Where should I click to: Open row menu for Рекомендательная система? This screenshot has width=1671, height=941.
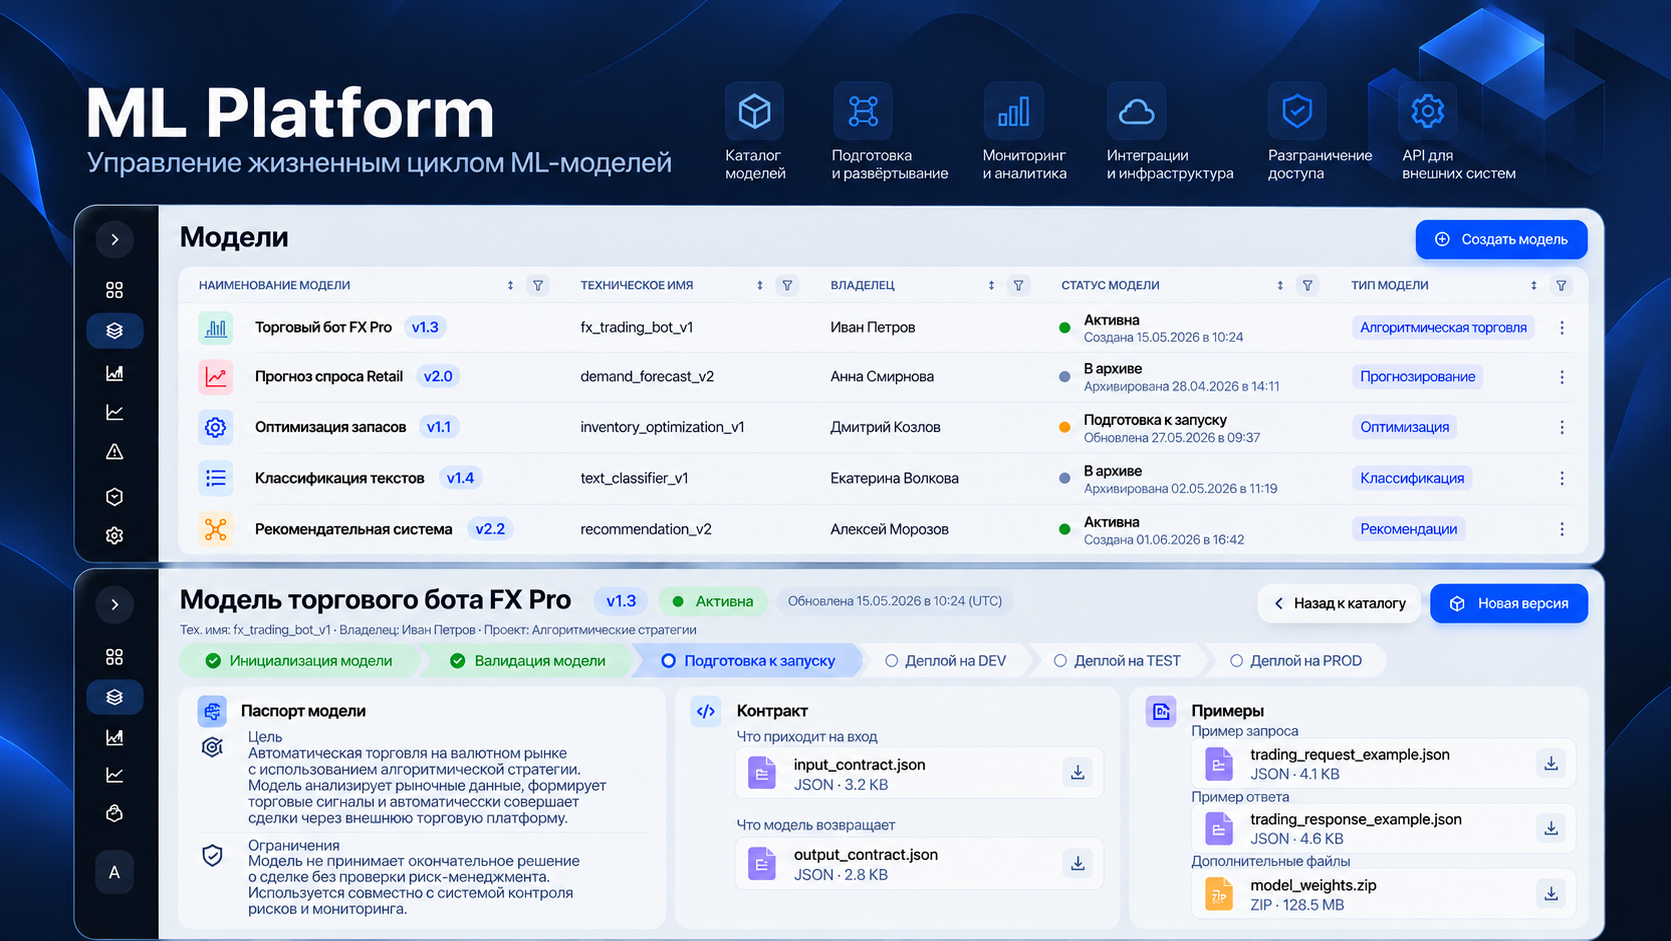(x=1562, y=529)
